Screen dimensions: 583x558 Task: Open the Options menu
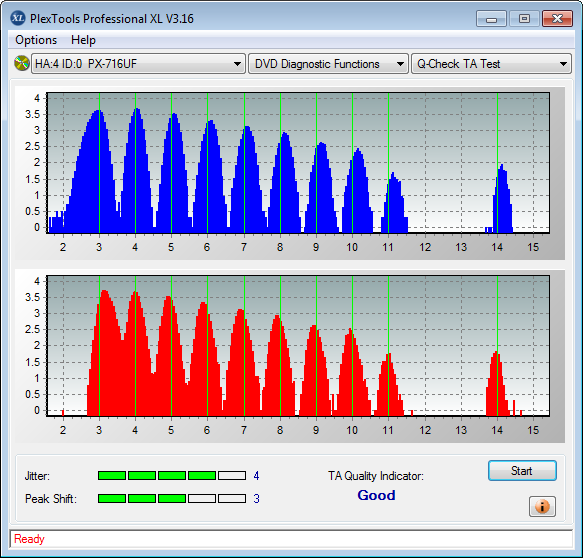[36, 40]
